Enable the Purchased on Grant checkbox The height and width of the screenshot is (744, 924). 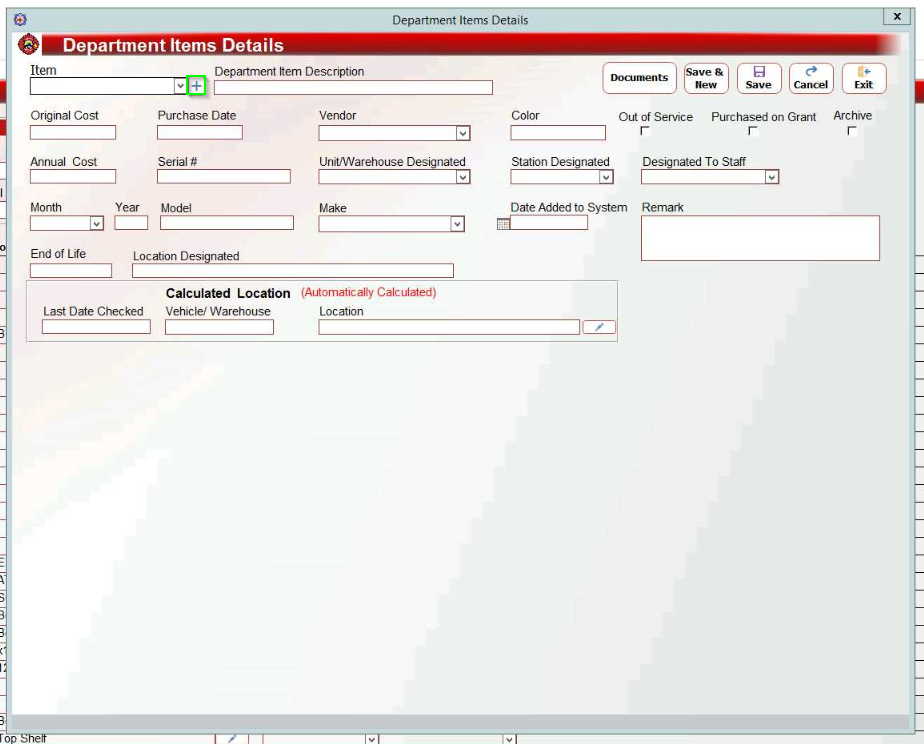coord(753,131)
